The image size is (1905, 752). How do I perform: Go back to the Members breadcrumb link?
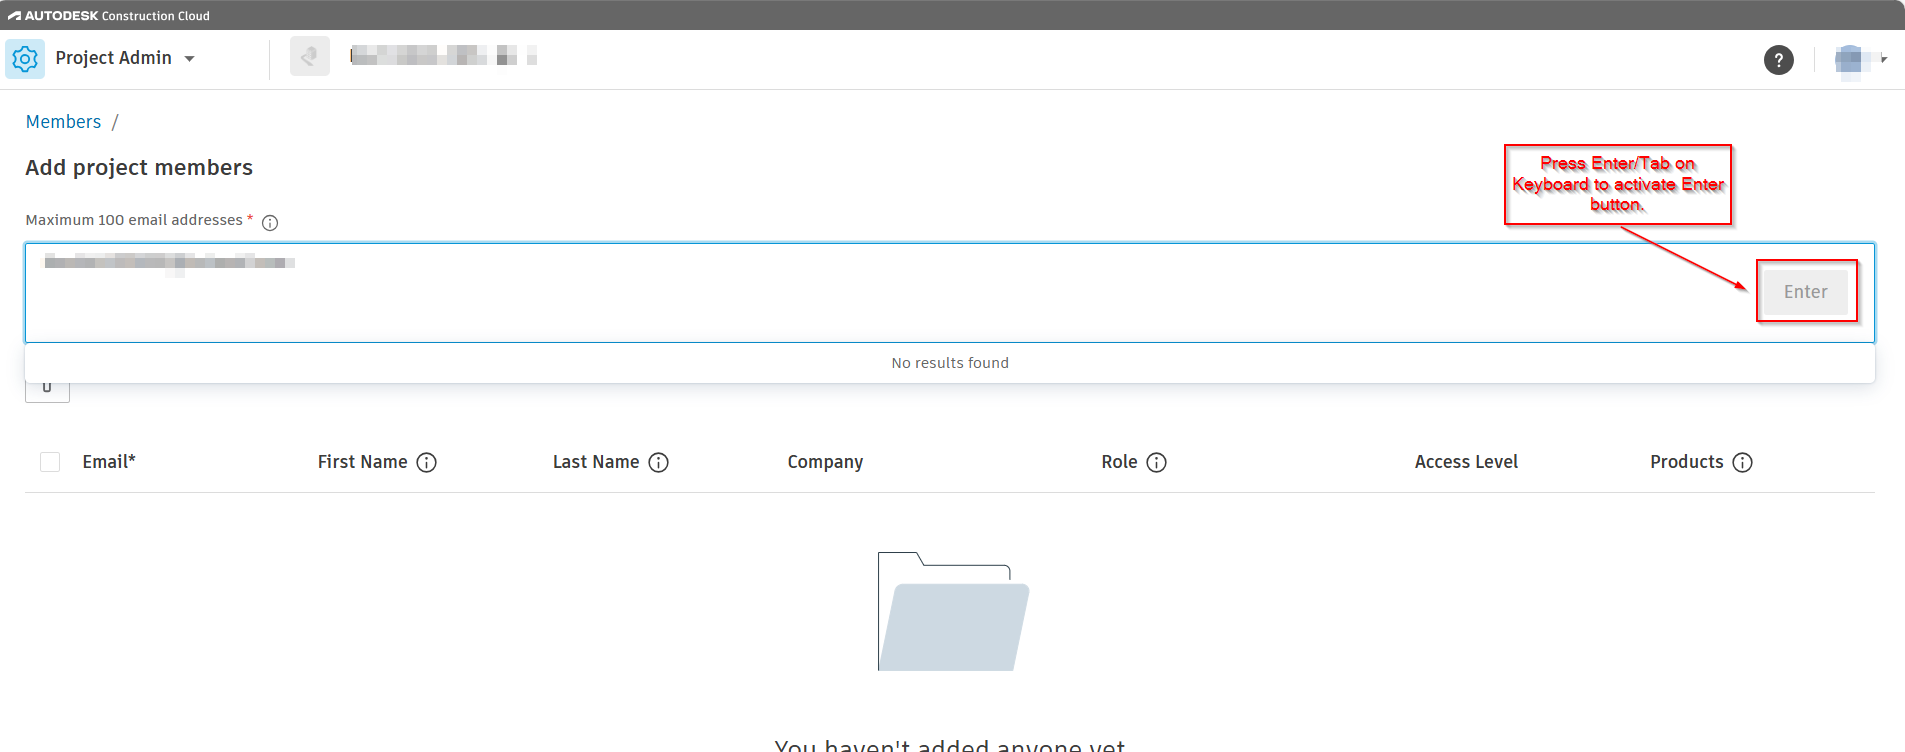click(x=63, y=122)
